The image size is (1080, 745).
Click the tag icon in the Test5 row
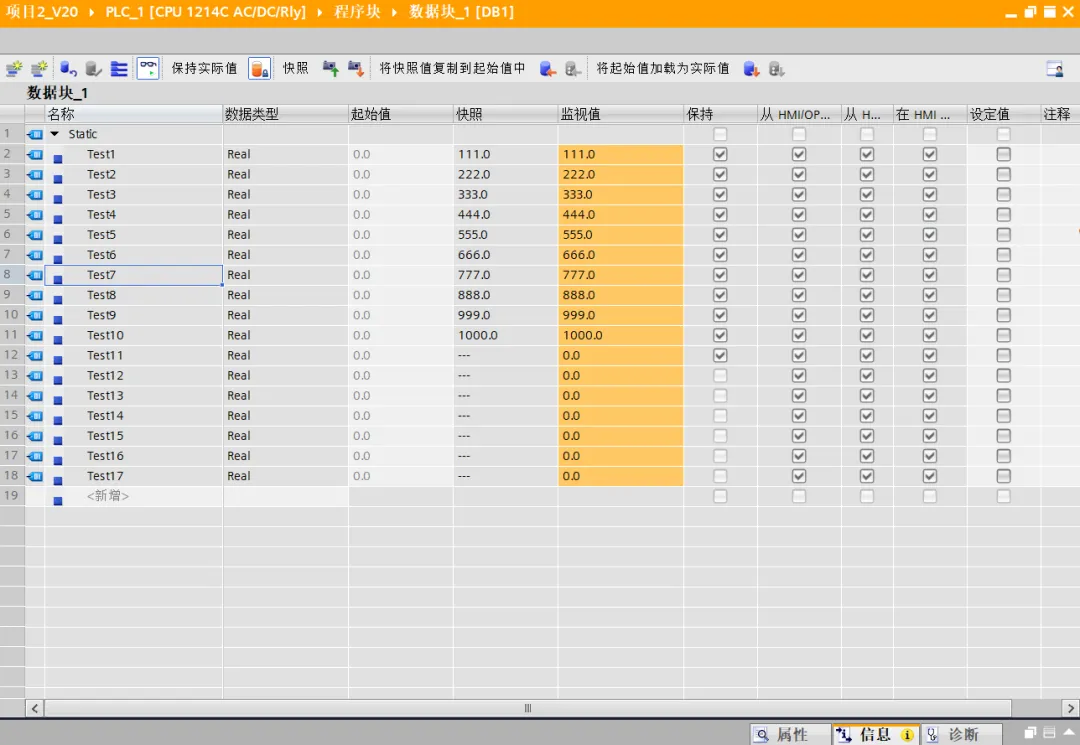tap(35, 235)
